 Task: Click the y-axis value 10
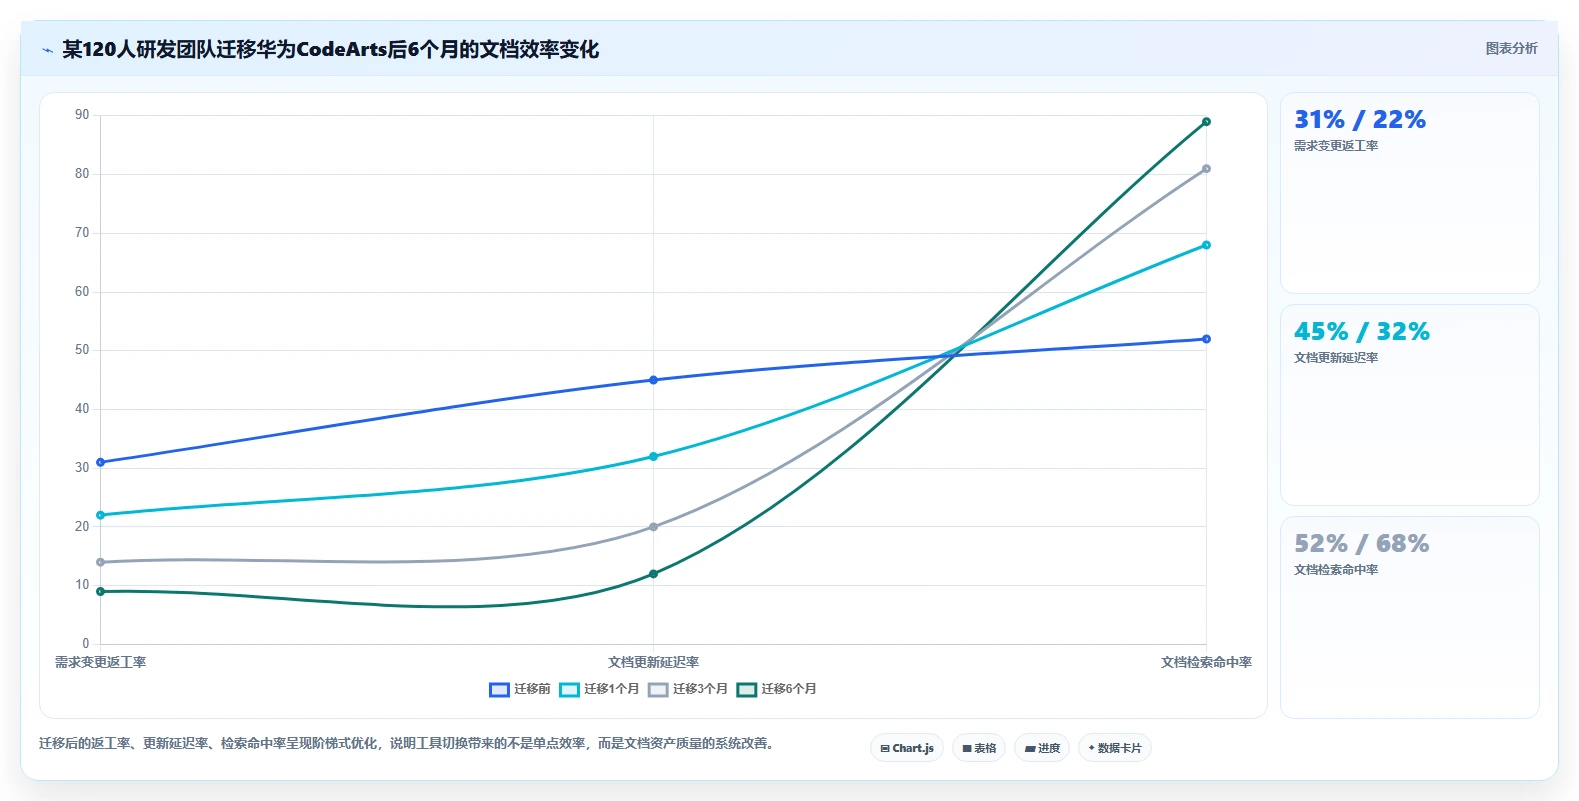[82, 585]
